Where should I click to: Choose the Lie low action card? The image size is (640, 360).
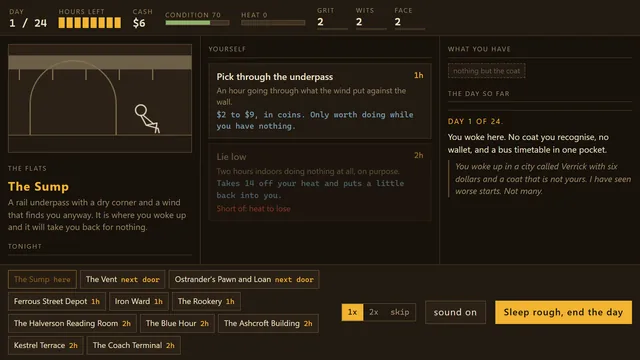(x=320, y=182)
